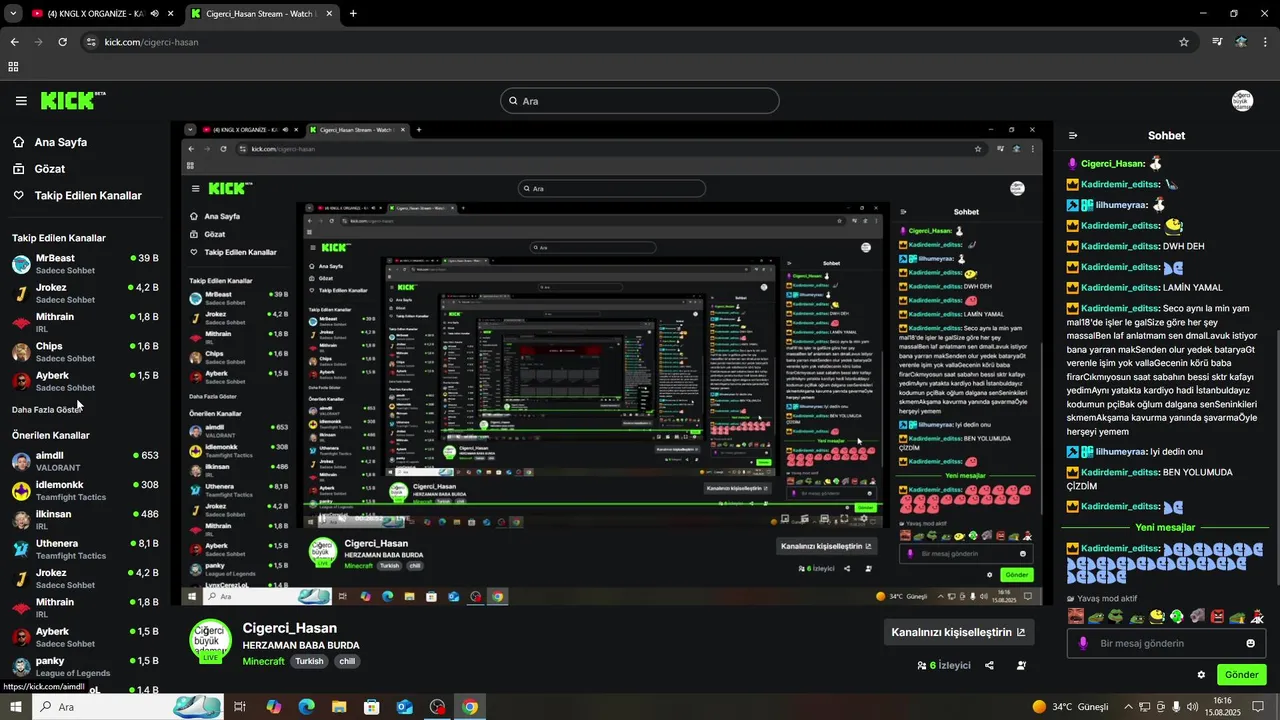The height and width of the screenshot is (720, 1280).
Task: Open Takip Edilen Kanallar menu entry
Action: (x=77, y=196)
